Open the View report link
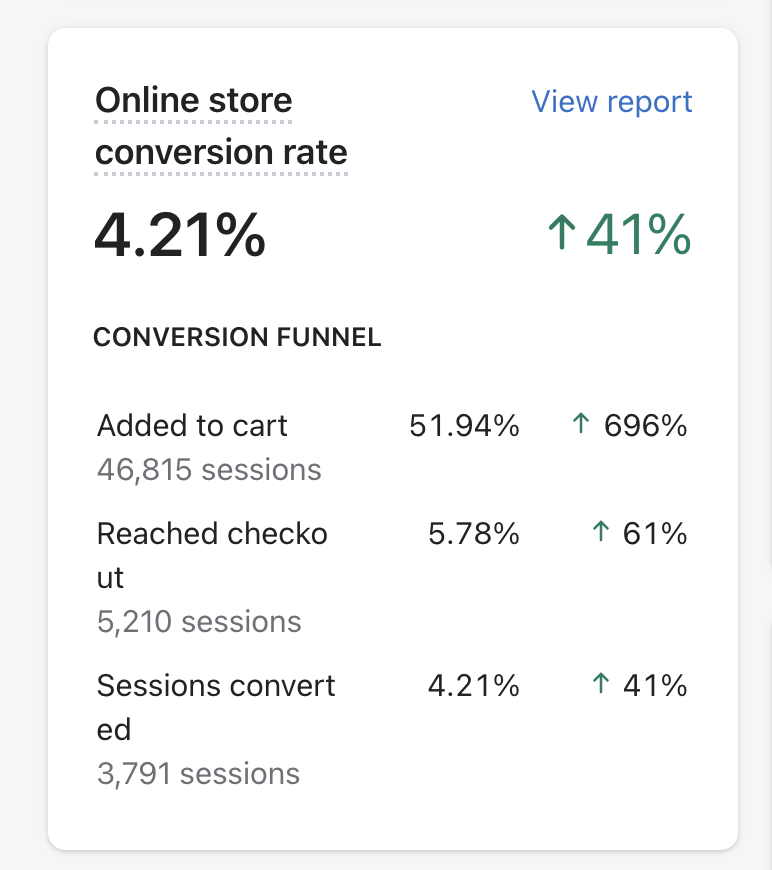Image resolution: width=772 pixels, height=870 pixels. click(x=611, y=102)
